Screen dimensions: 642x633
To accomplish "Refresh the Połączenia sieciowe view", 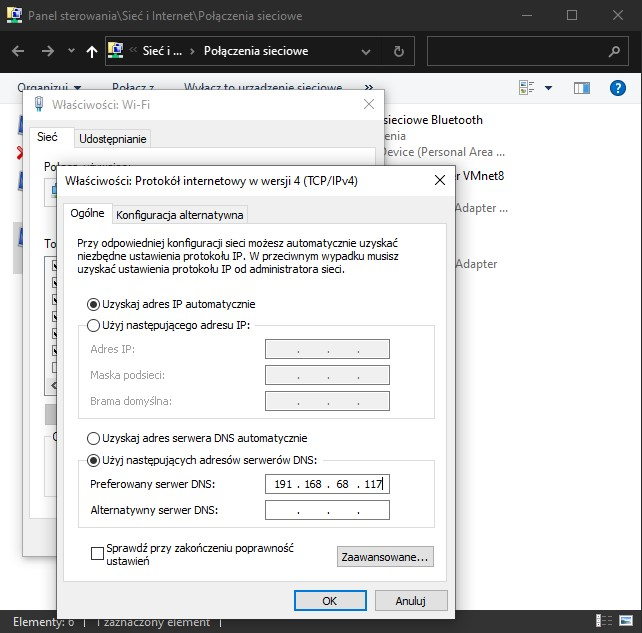I will pyautogui.click(x=398, y=51).
